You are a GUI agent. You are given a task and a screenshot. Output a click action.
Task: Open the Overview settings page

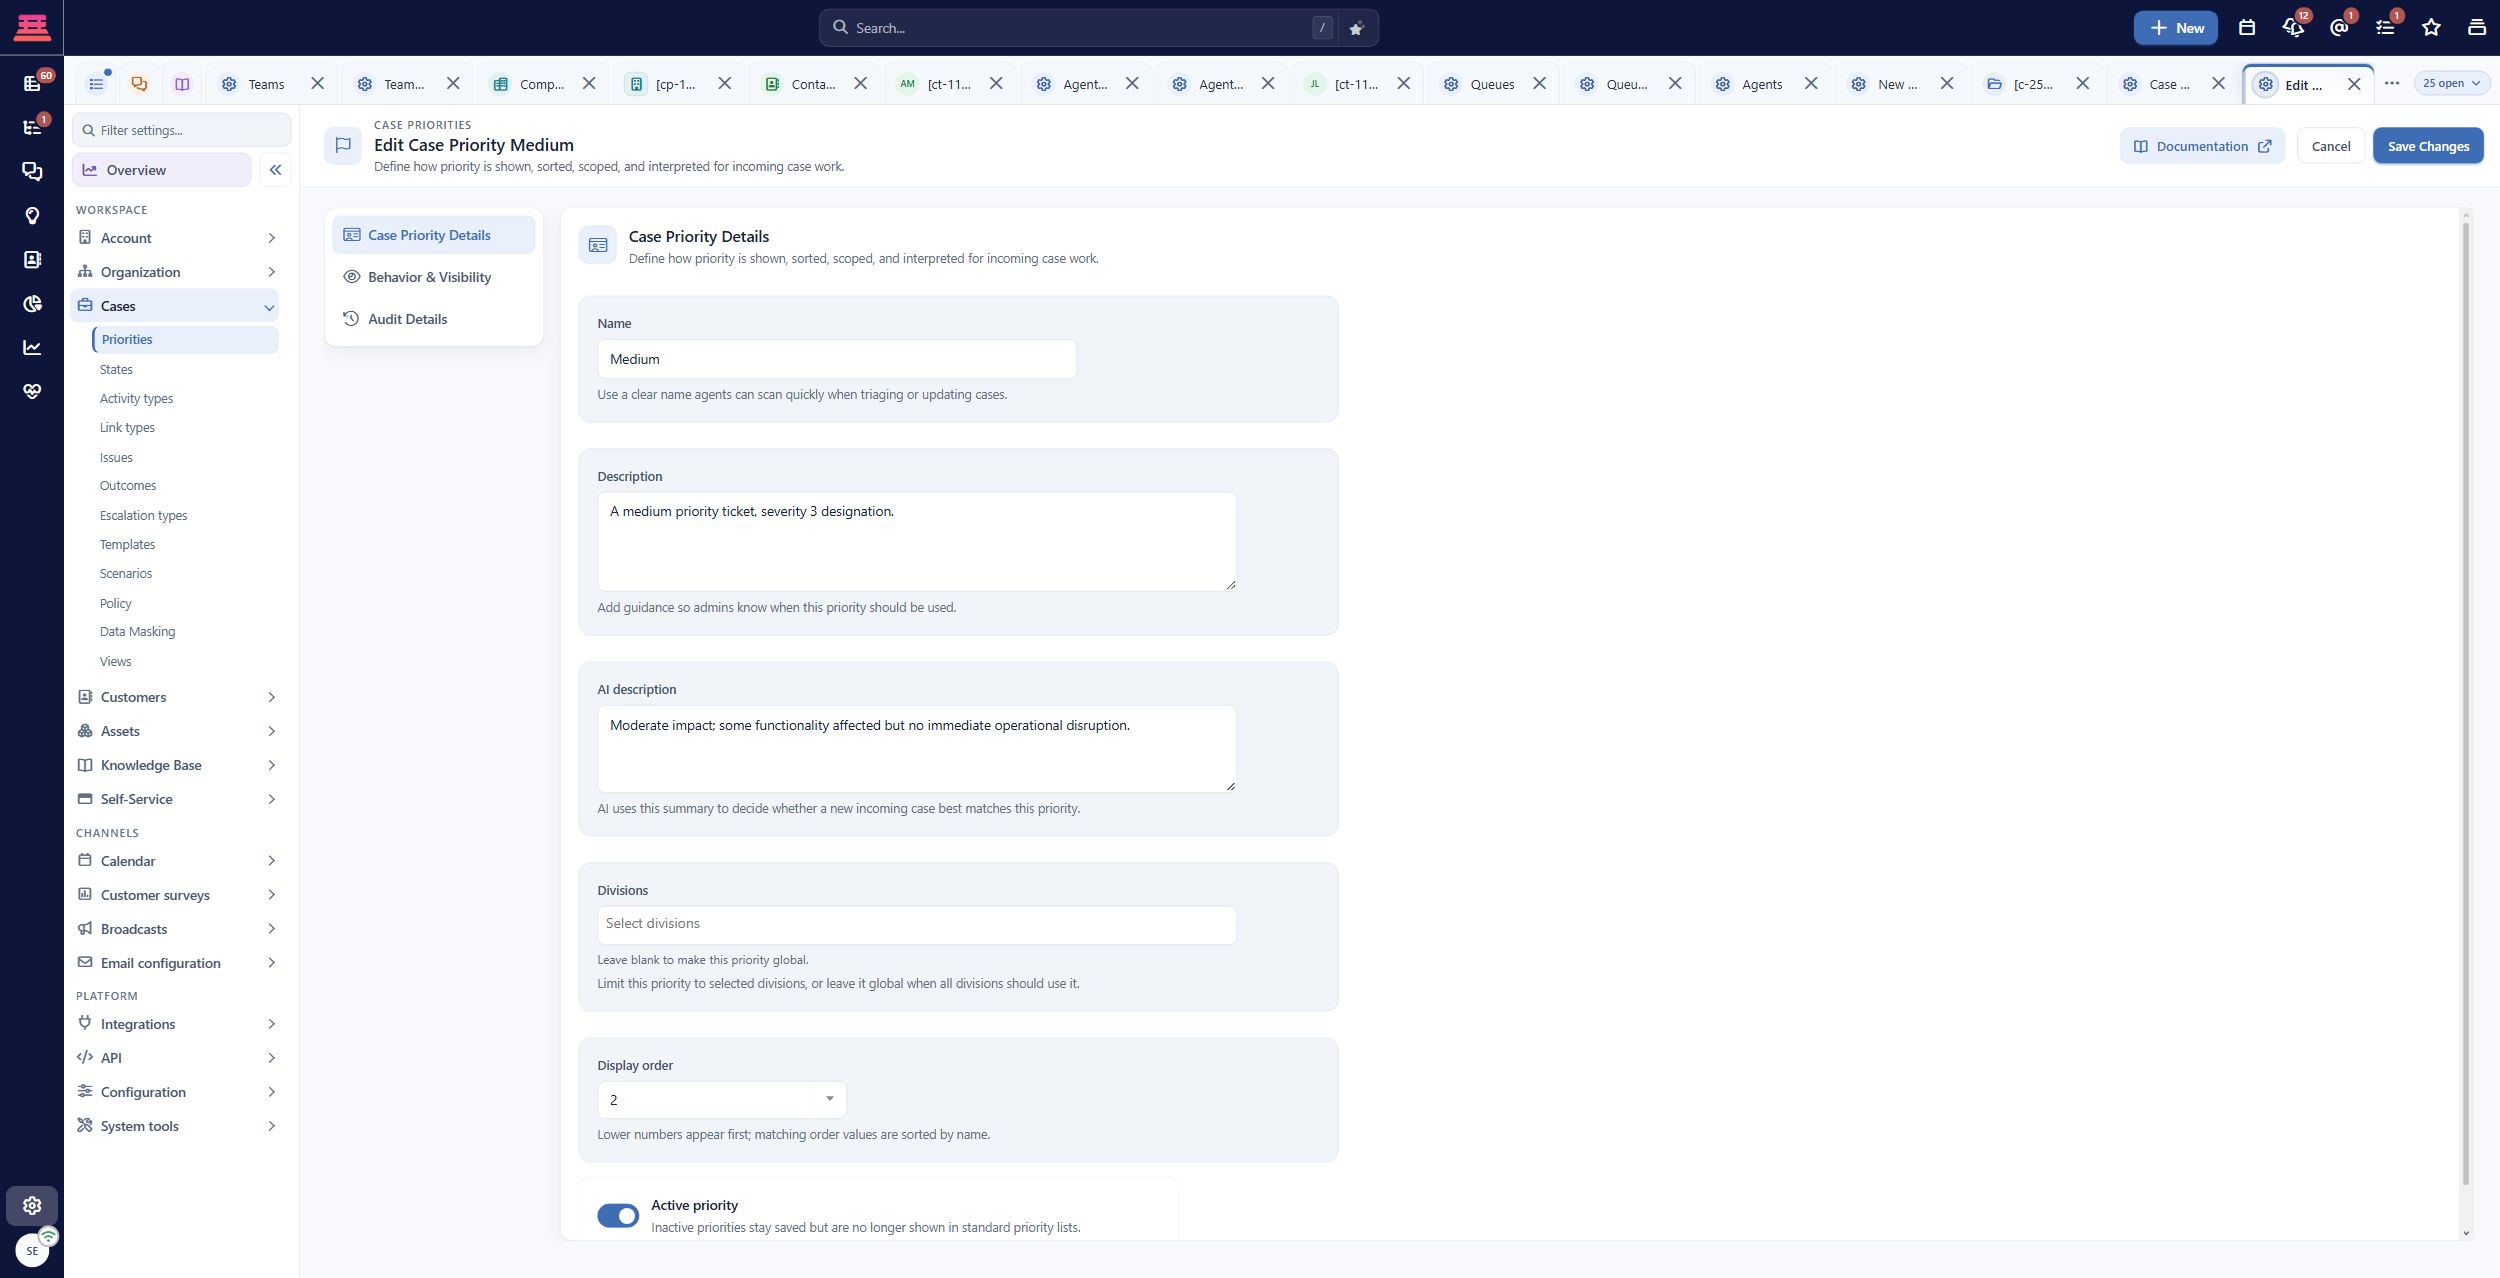161,170
